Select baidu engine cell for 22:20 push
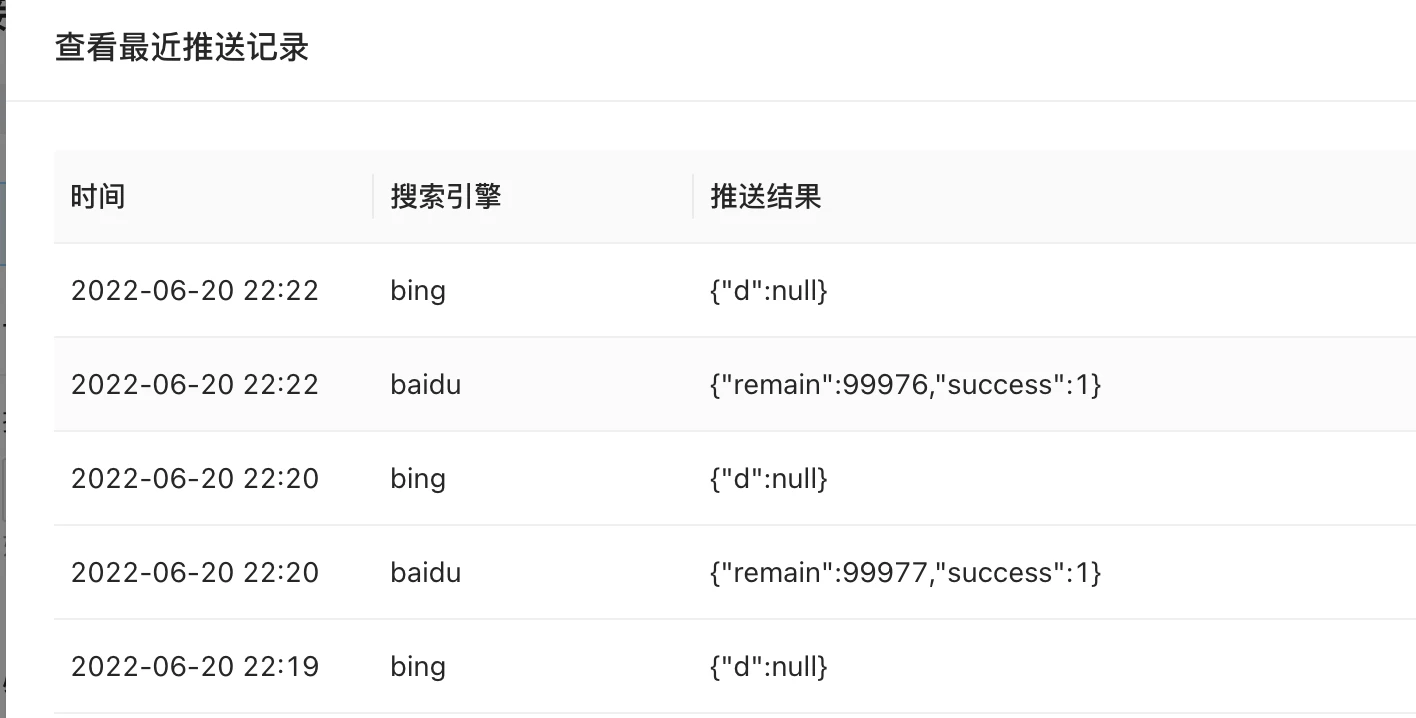Screen dimensions: 1416x718 (426, 573)
